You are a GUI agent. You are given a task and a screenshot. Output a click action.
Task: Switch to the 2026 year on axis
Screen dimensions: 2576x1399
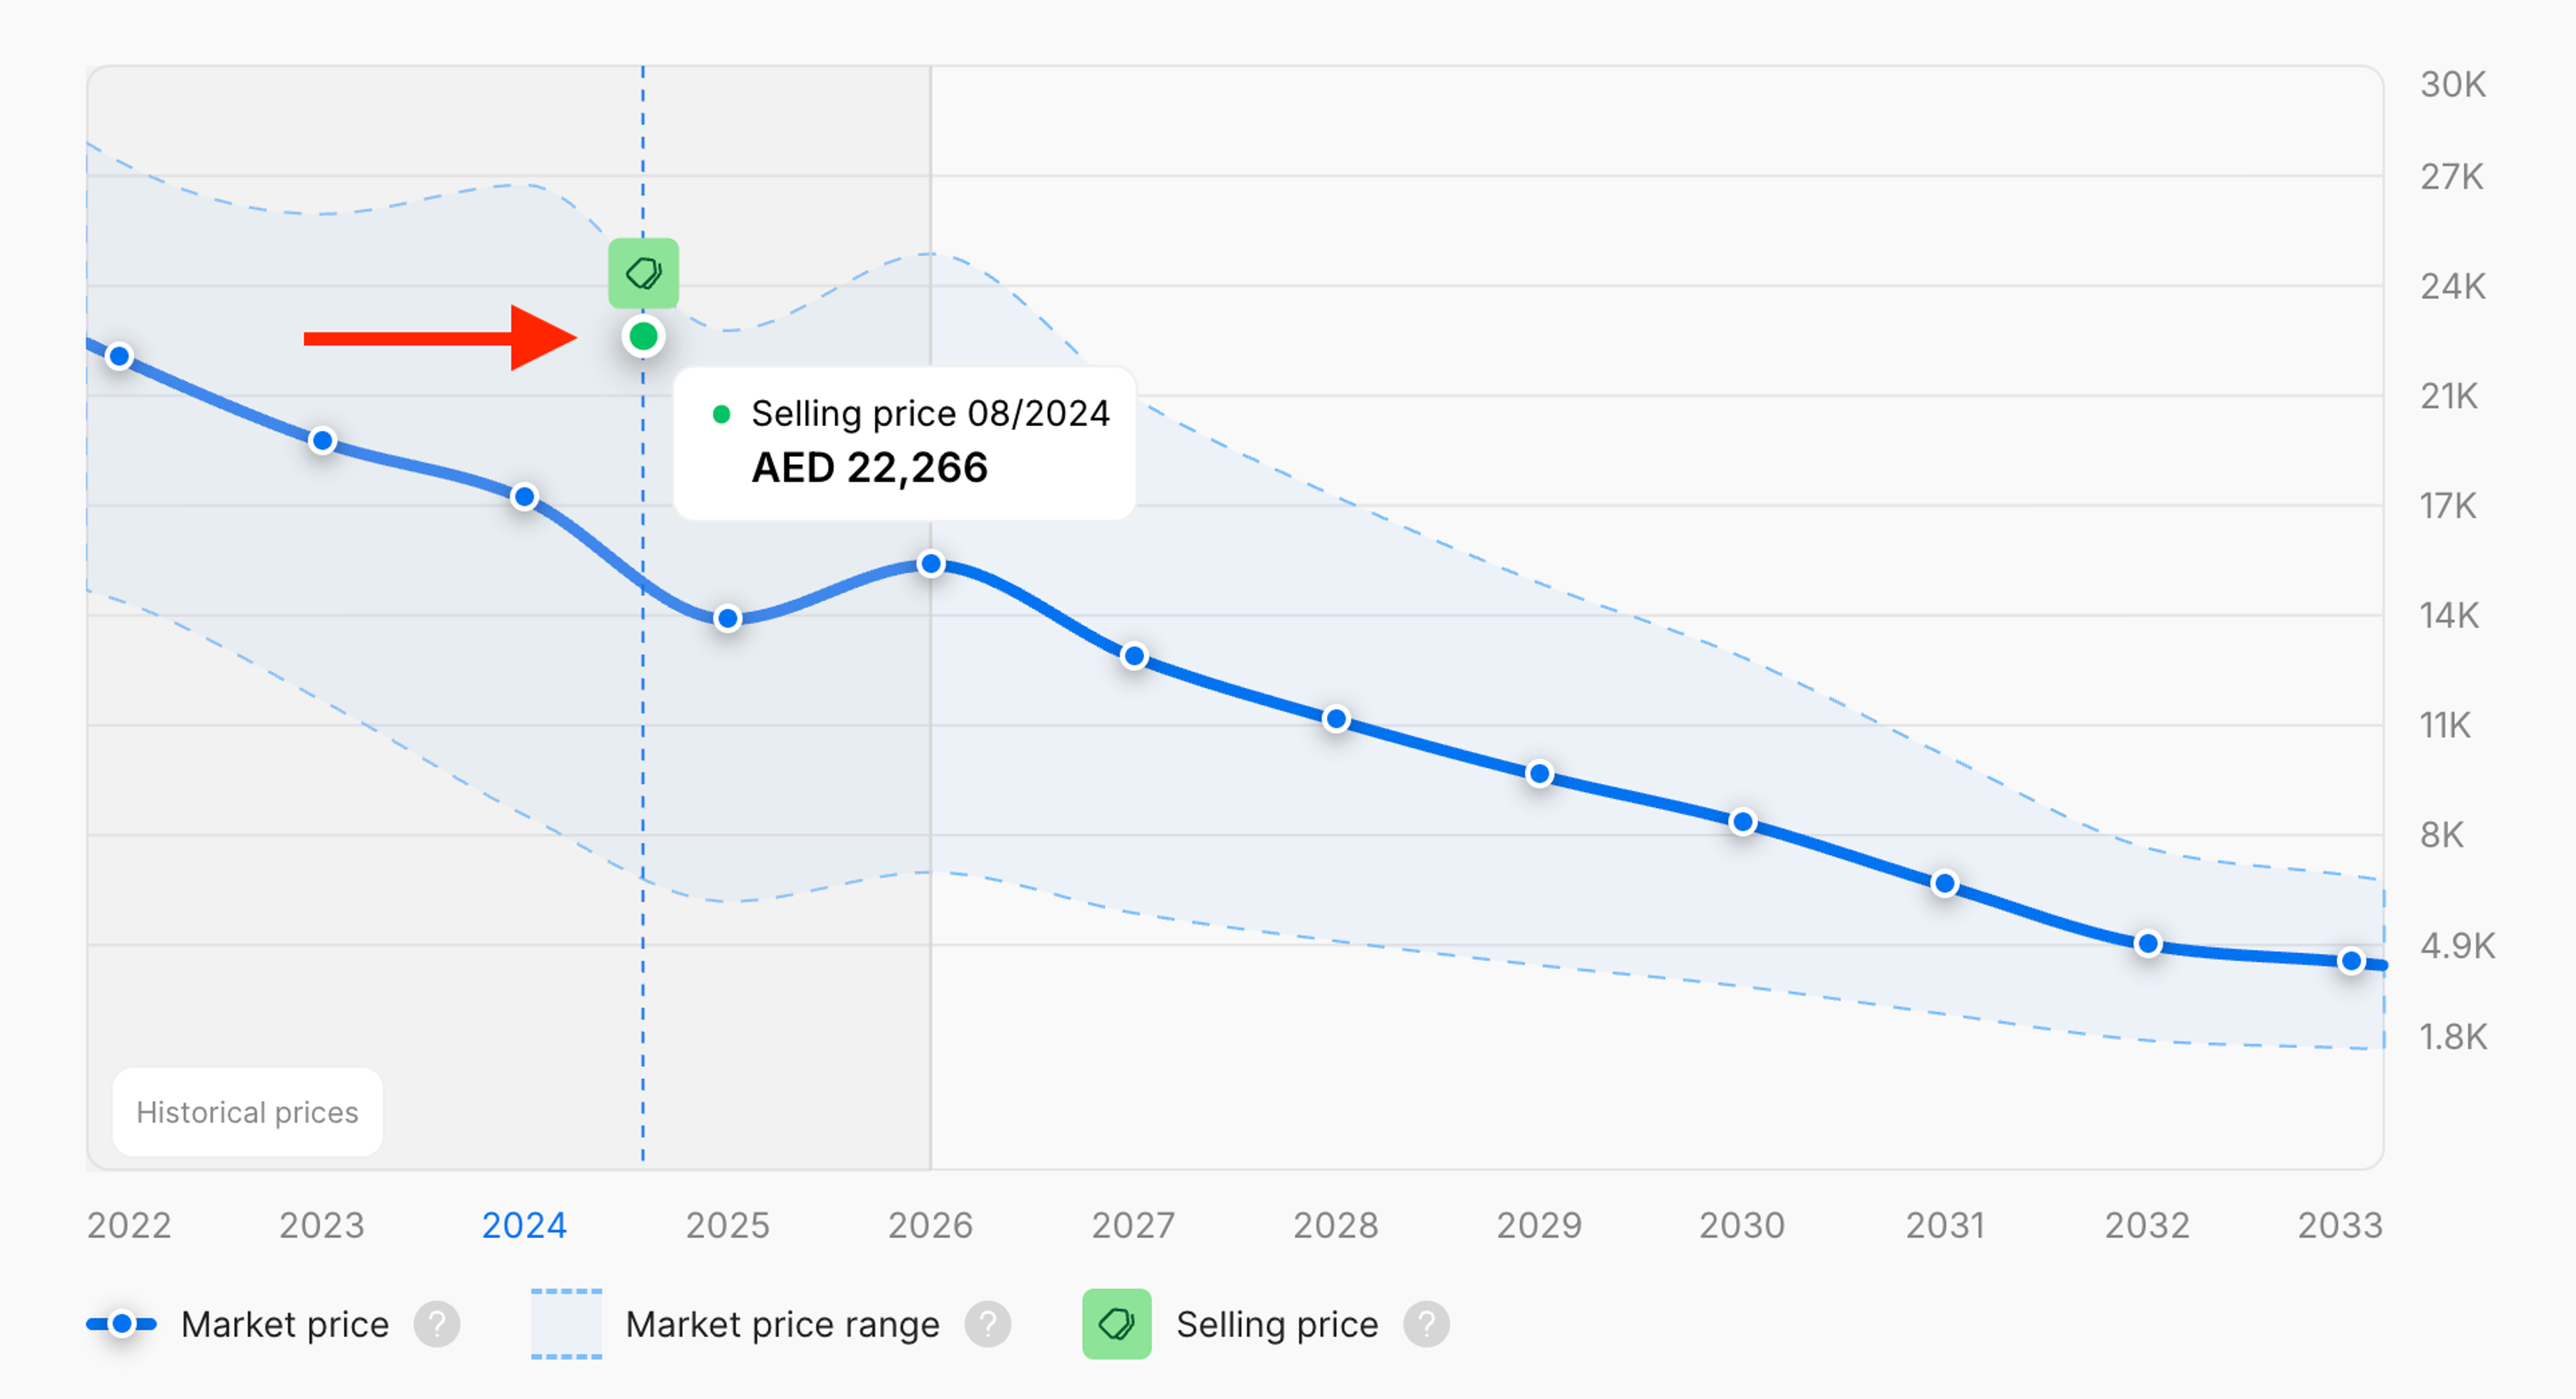931,1224
